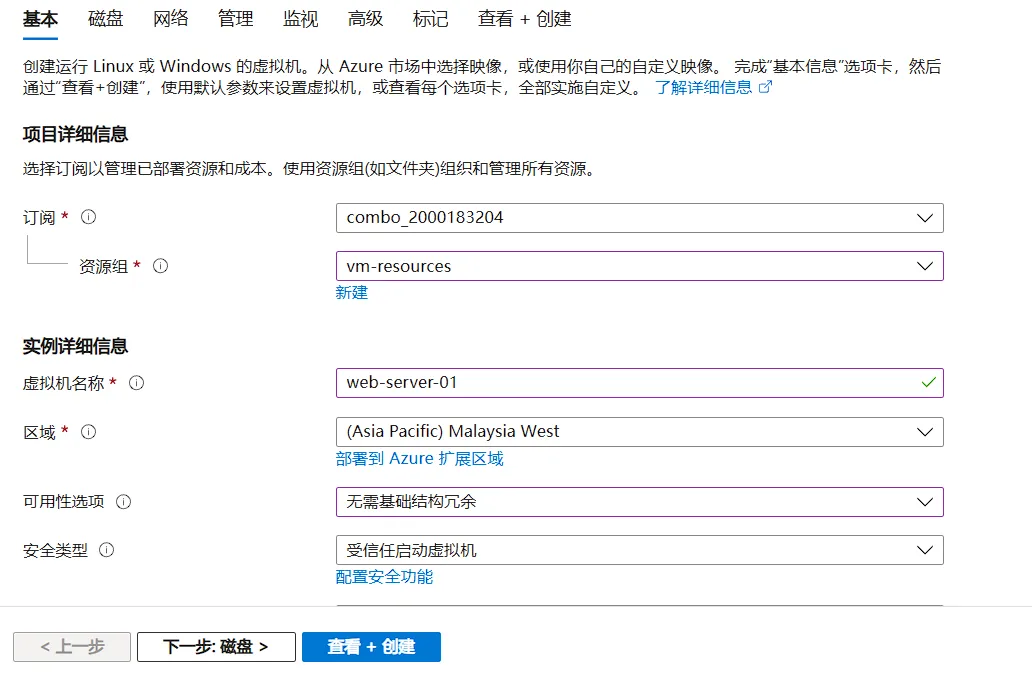Click the info icon next to 区域
Viewport: 1032px width, 673px height.
90,433
